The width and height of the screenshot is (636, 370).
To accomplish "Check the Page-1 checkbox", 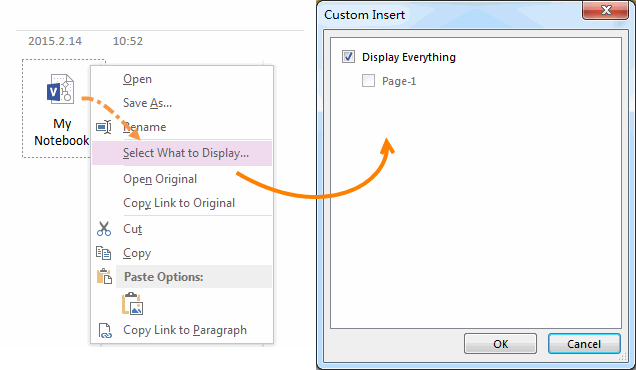I will (x=368, y=81).
